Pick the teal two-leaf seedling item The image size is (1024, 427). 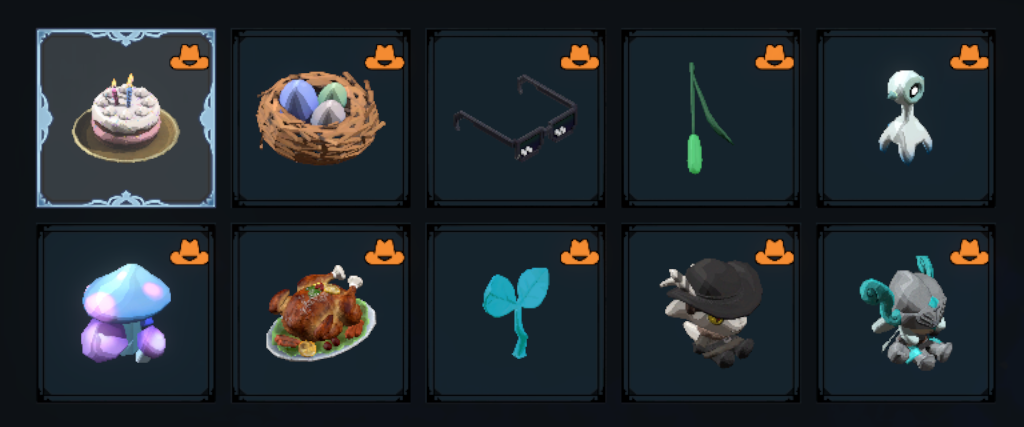coord(516,313)
